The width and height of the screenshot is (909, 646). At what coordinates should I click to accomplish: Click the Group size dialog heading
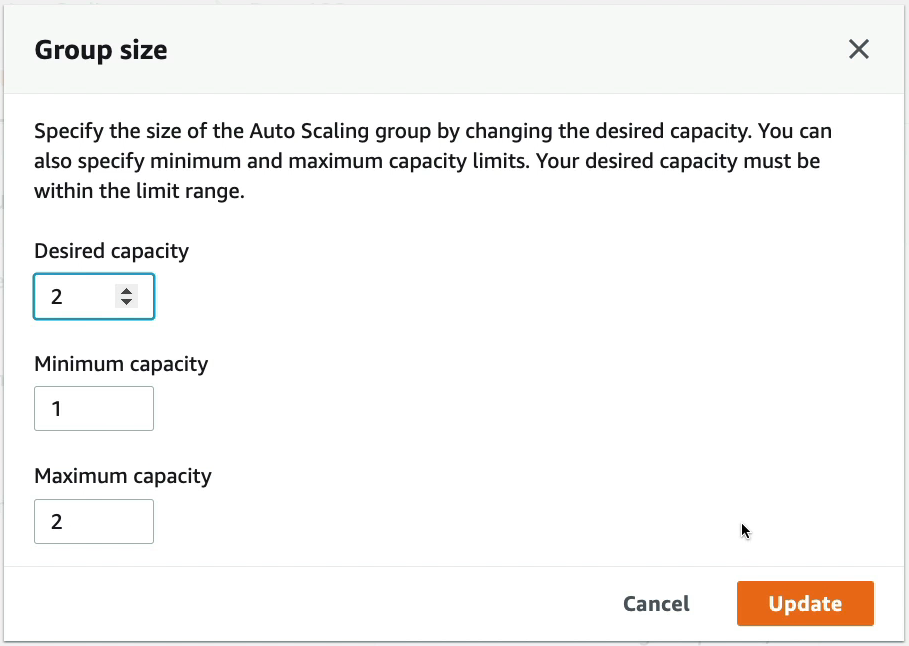point(101,50)
